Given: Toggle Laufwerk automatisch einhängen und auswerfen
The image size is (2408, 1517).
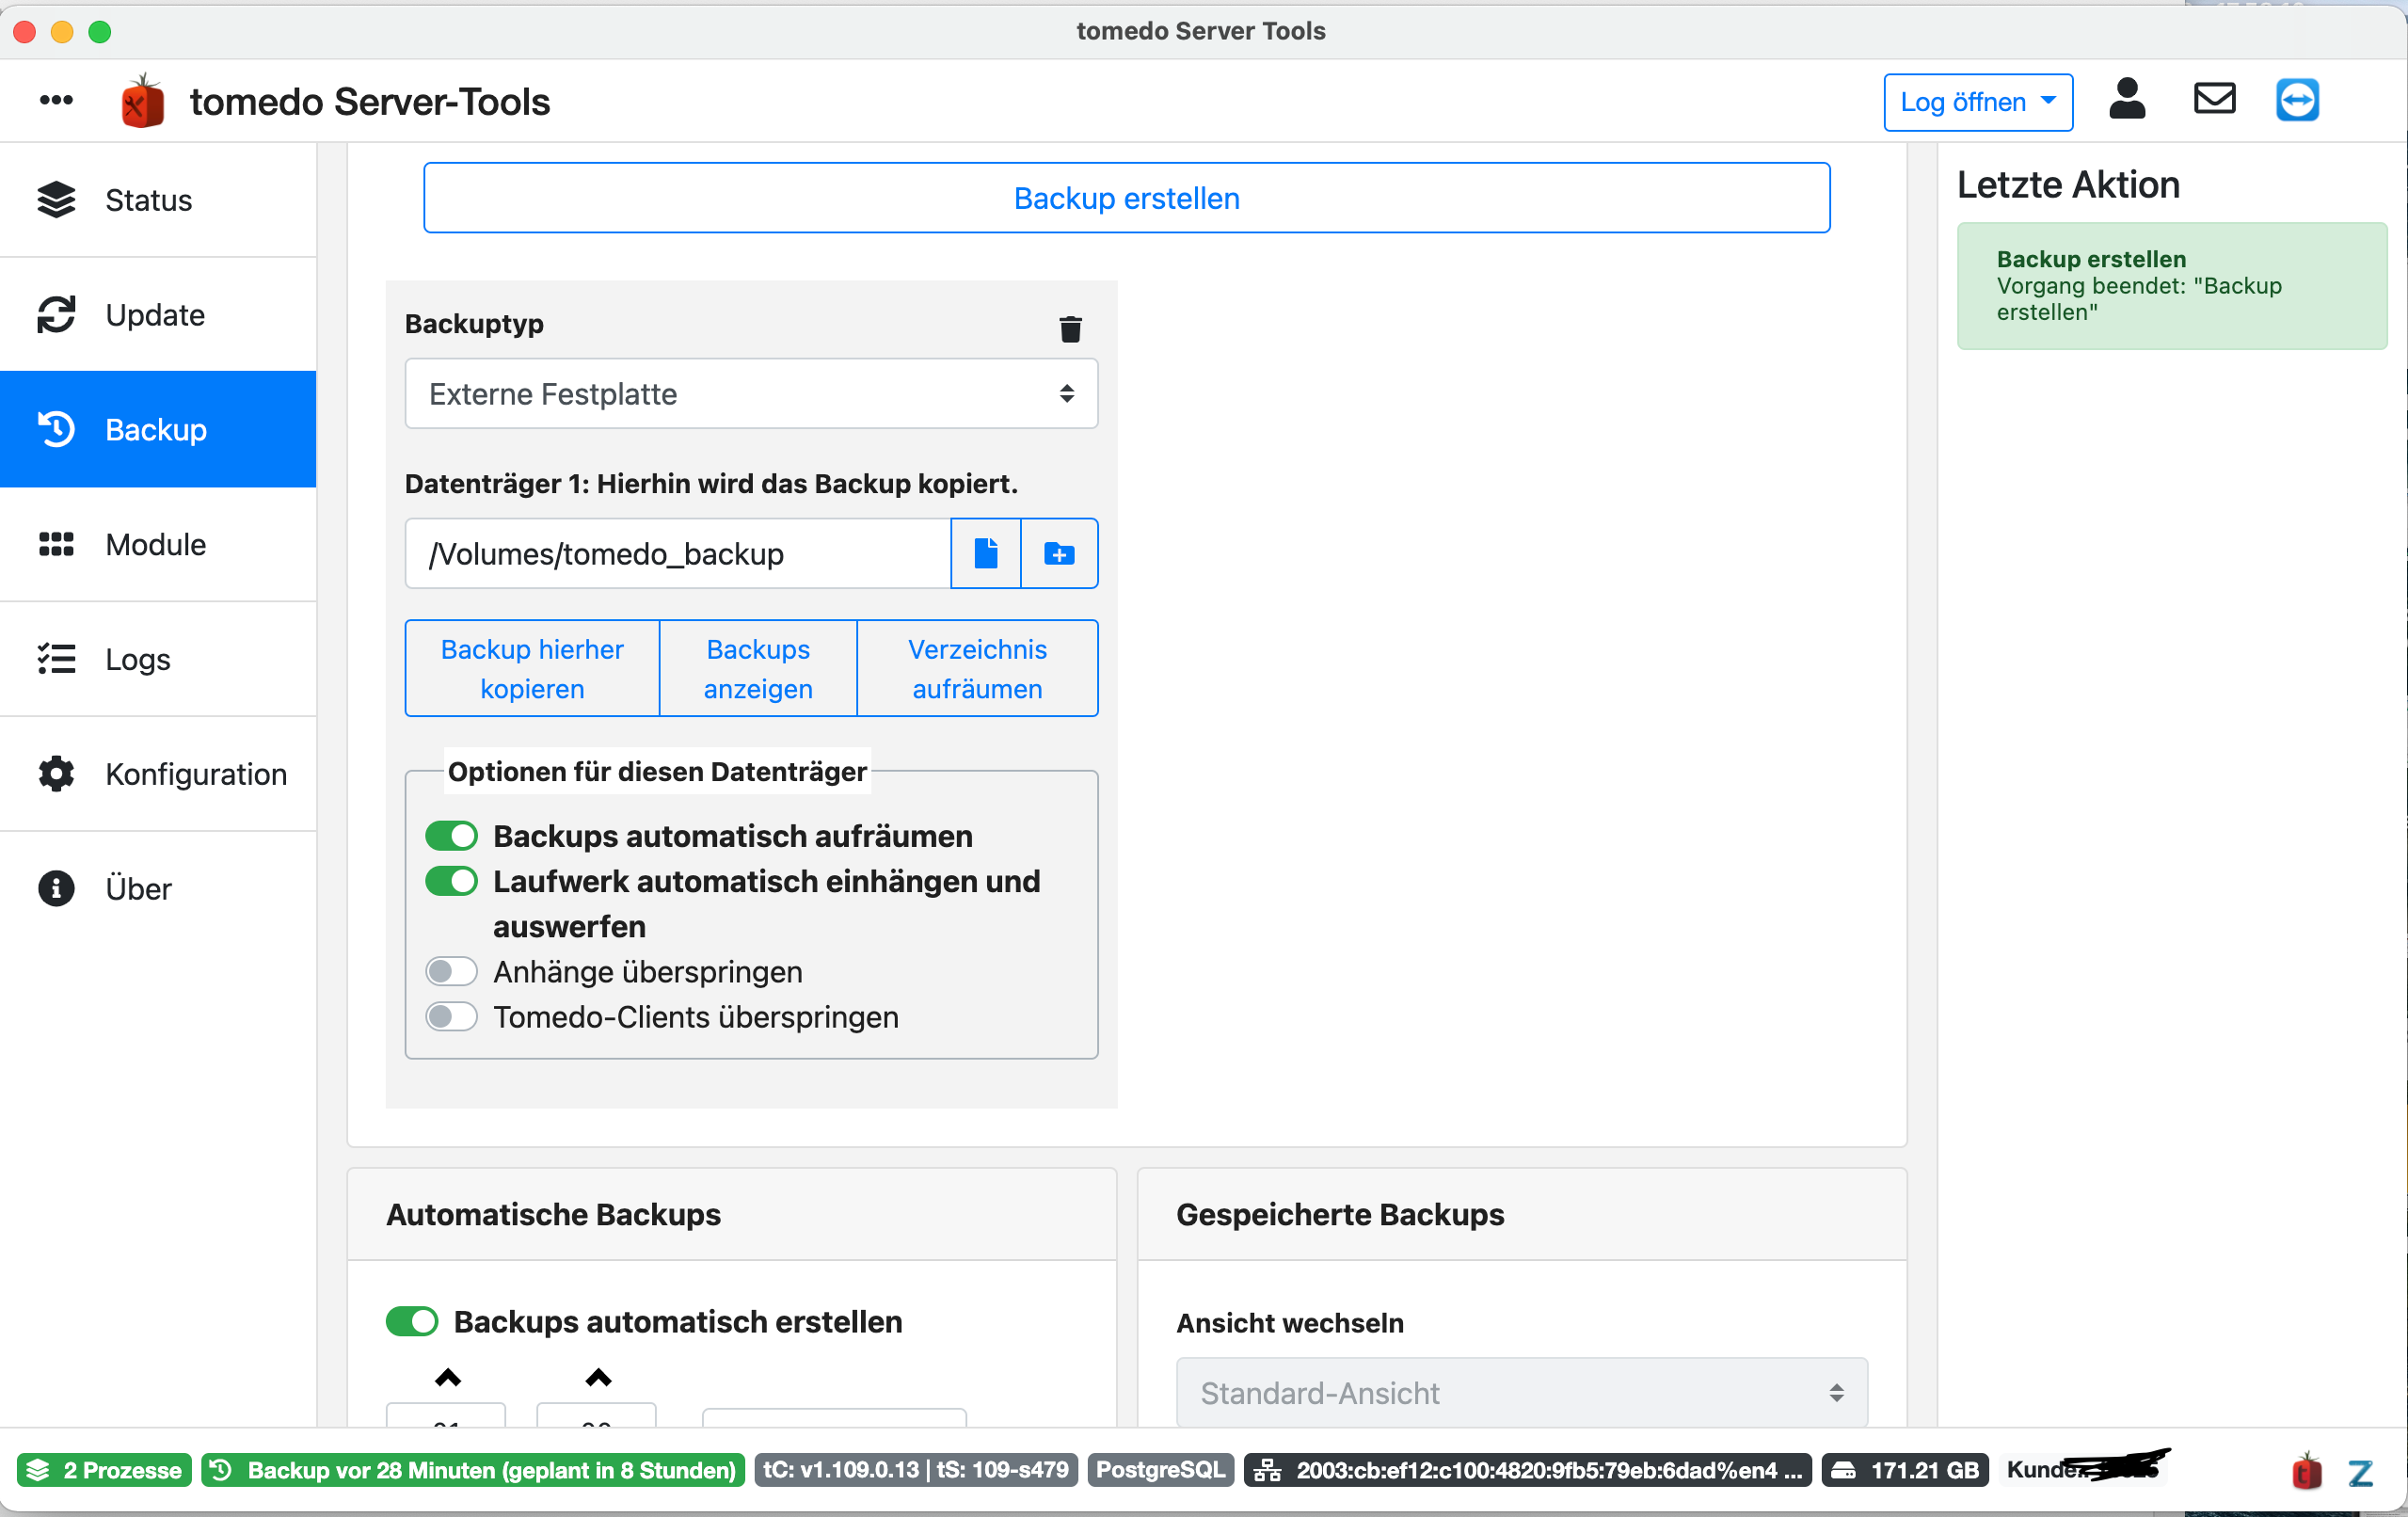Looking at the screenshot, I should (x=451, y=881).
